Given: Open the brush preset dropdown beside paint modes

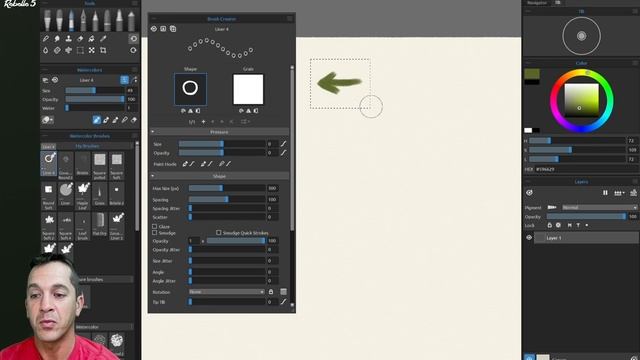Looking at the screenshot, I should click(x=47, y=120).
